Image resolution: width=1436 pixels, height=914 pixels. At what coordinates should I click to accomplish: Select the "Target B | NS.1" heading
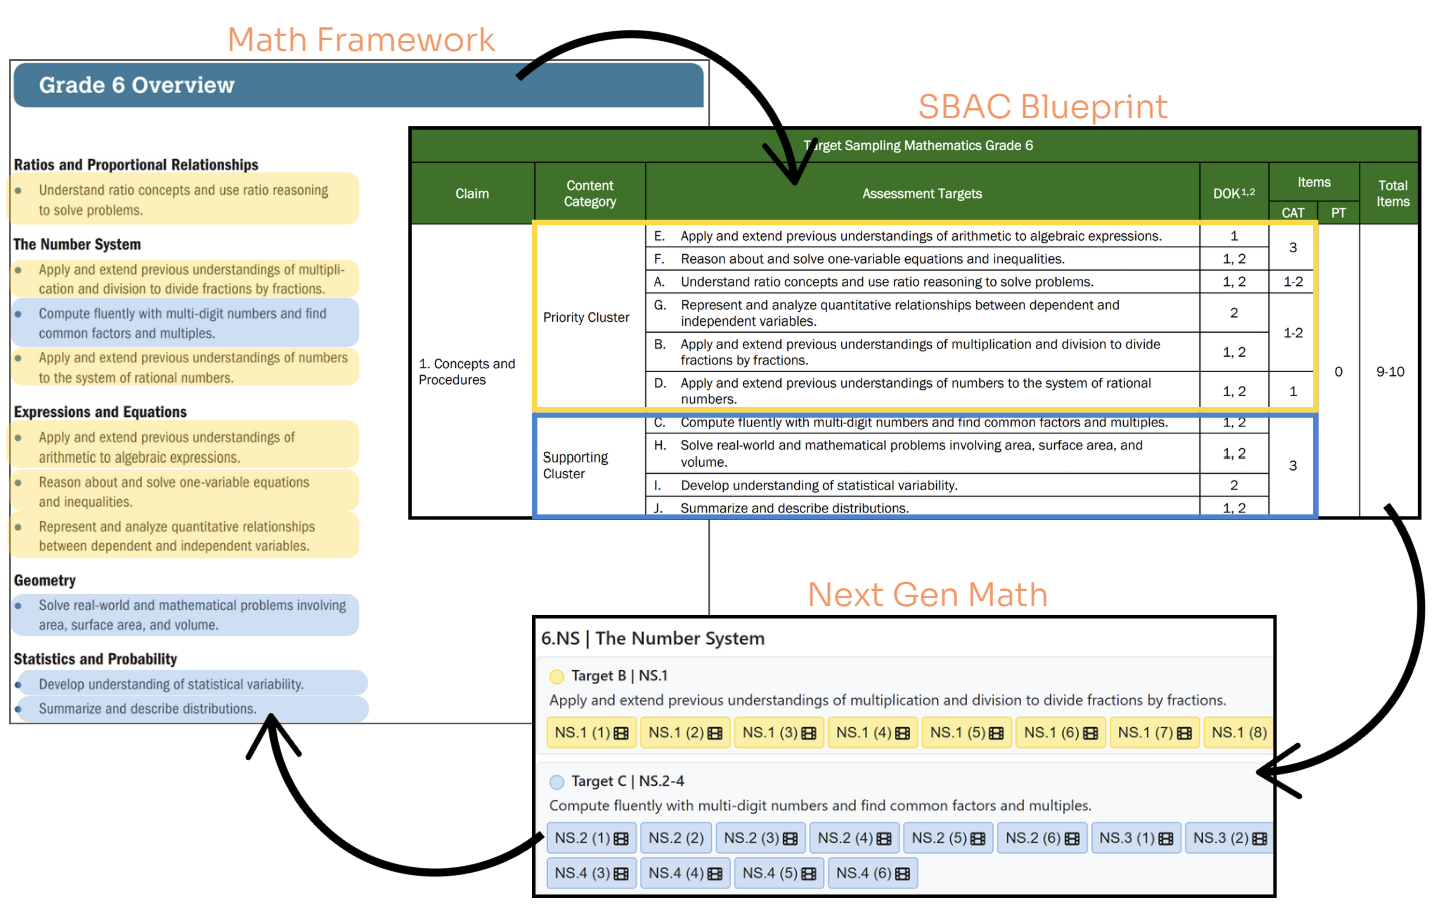[x=619, y=676]
